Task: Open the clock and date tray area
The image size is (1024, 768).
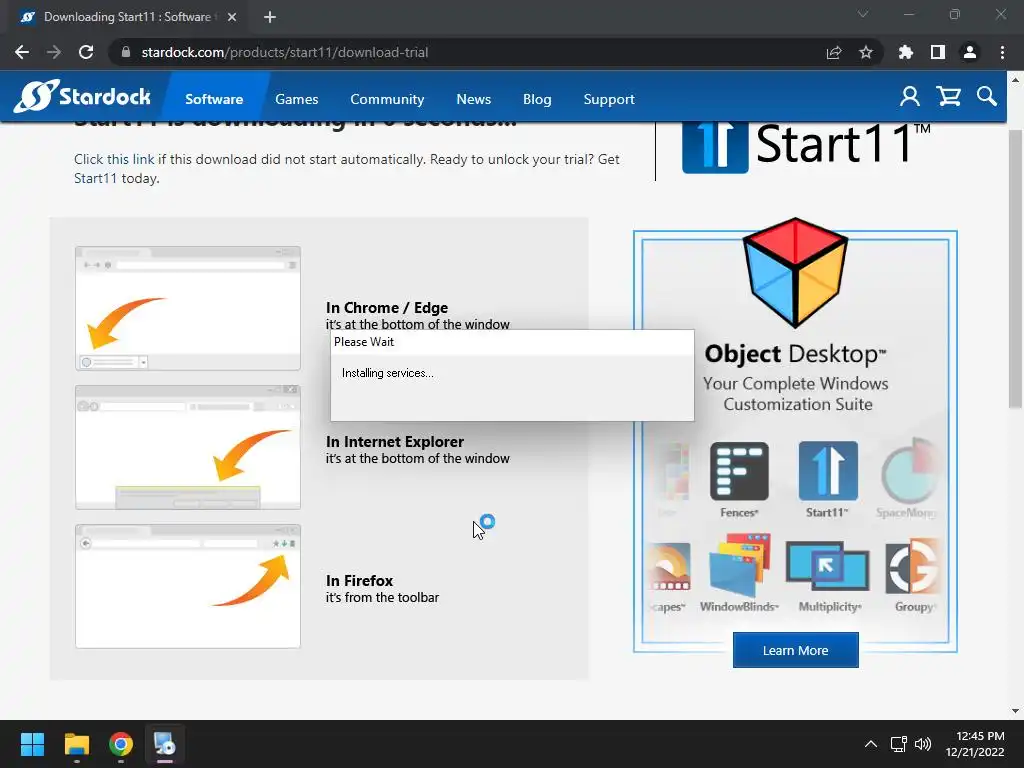Action: point(975,744)
